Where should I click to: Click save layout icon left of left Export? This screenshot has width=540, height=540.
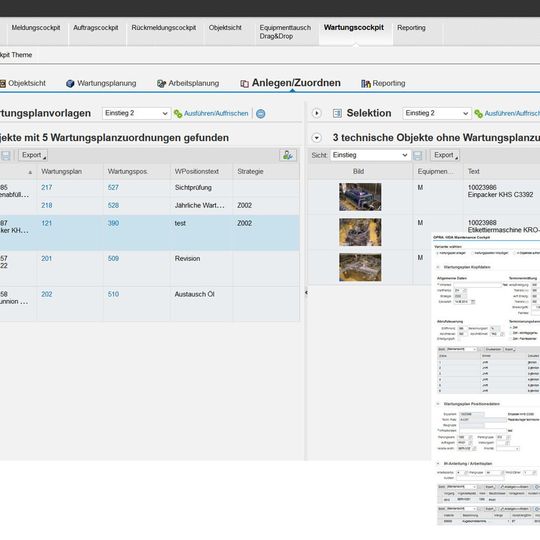(x=6, y=155)
